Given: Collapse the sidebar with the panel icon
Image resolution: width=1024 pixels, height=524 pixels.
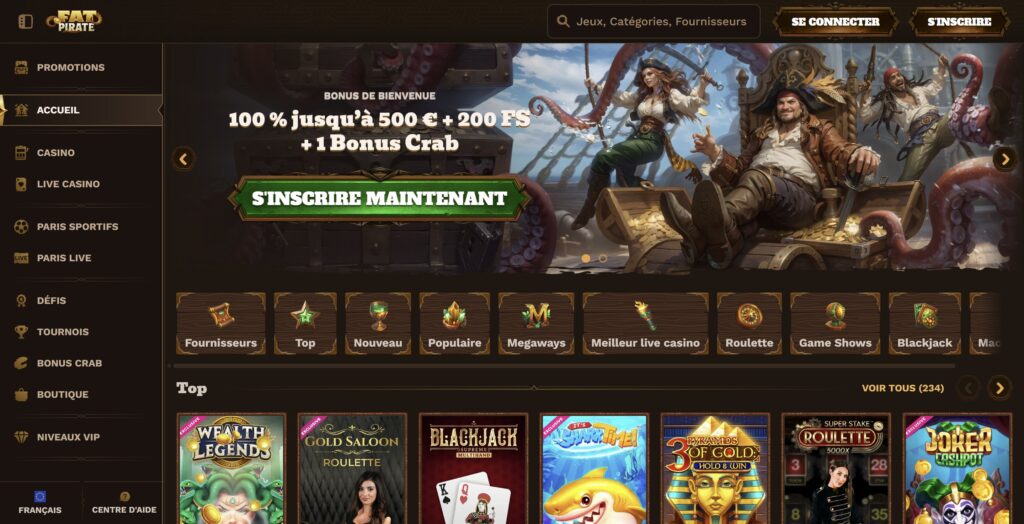Looking at the screenshot, I should pos(25,22).
